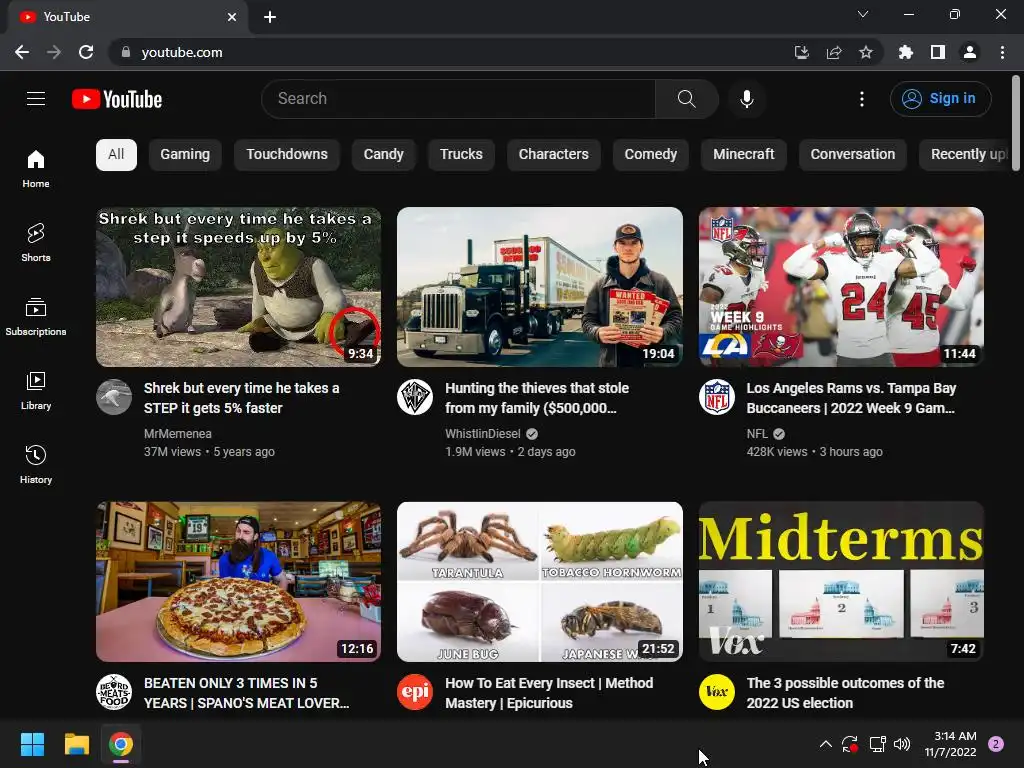Viewport: 1024px width, 768px height.
Task: Click the install app icon in address bar
Action: [x=801, y=52]
